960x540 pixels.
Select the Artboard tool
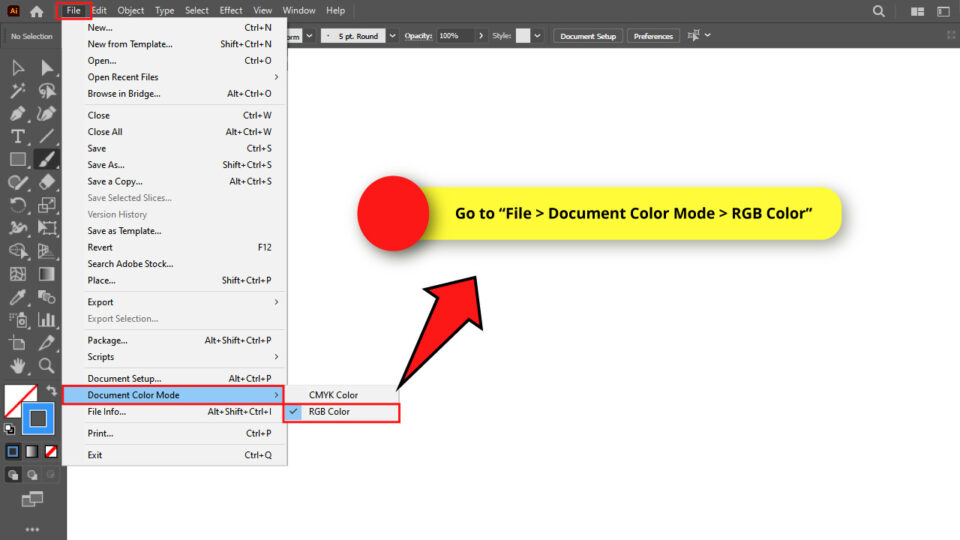(x=18, y=343)
